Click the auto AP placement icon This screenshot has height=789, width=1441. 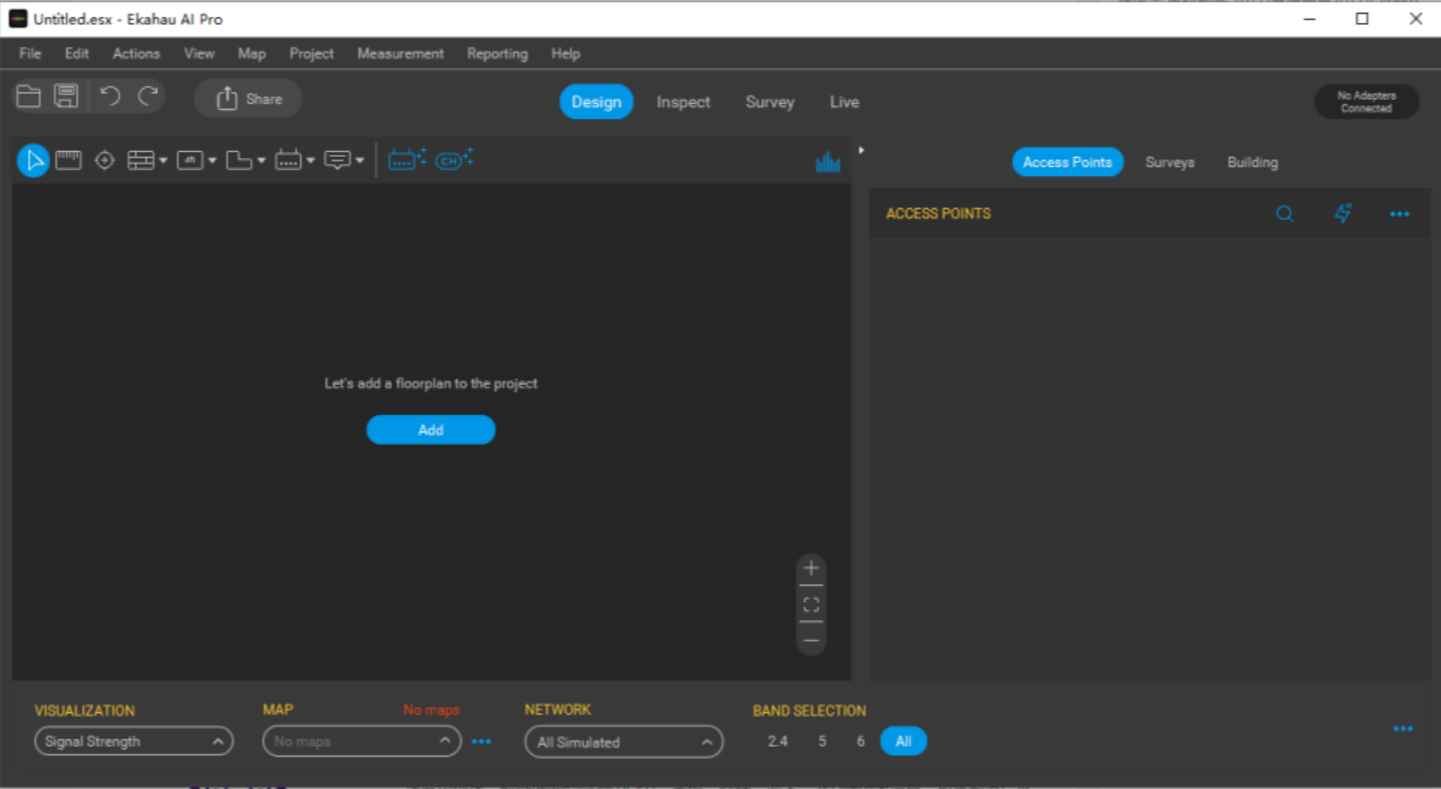406,159
